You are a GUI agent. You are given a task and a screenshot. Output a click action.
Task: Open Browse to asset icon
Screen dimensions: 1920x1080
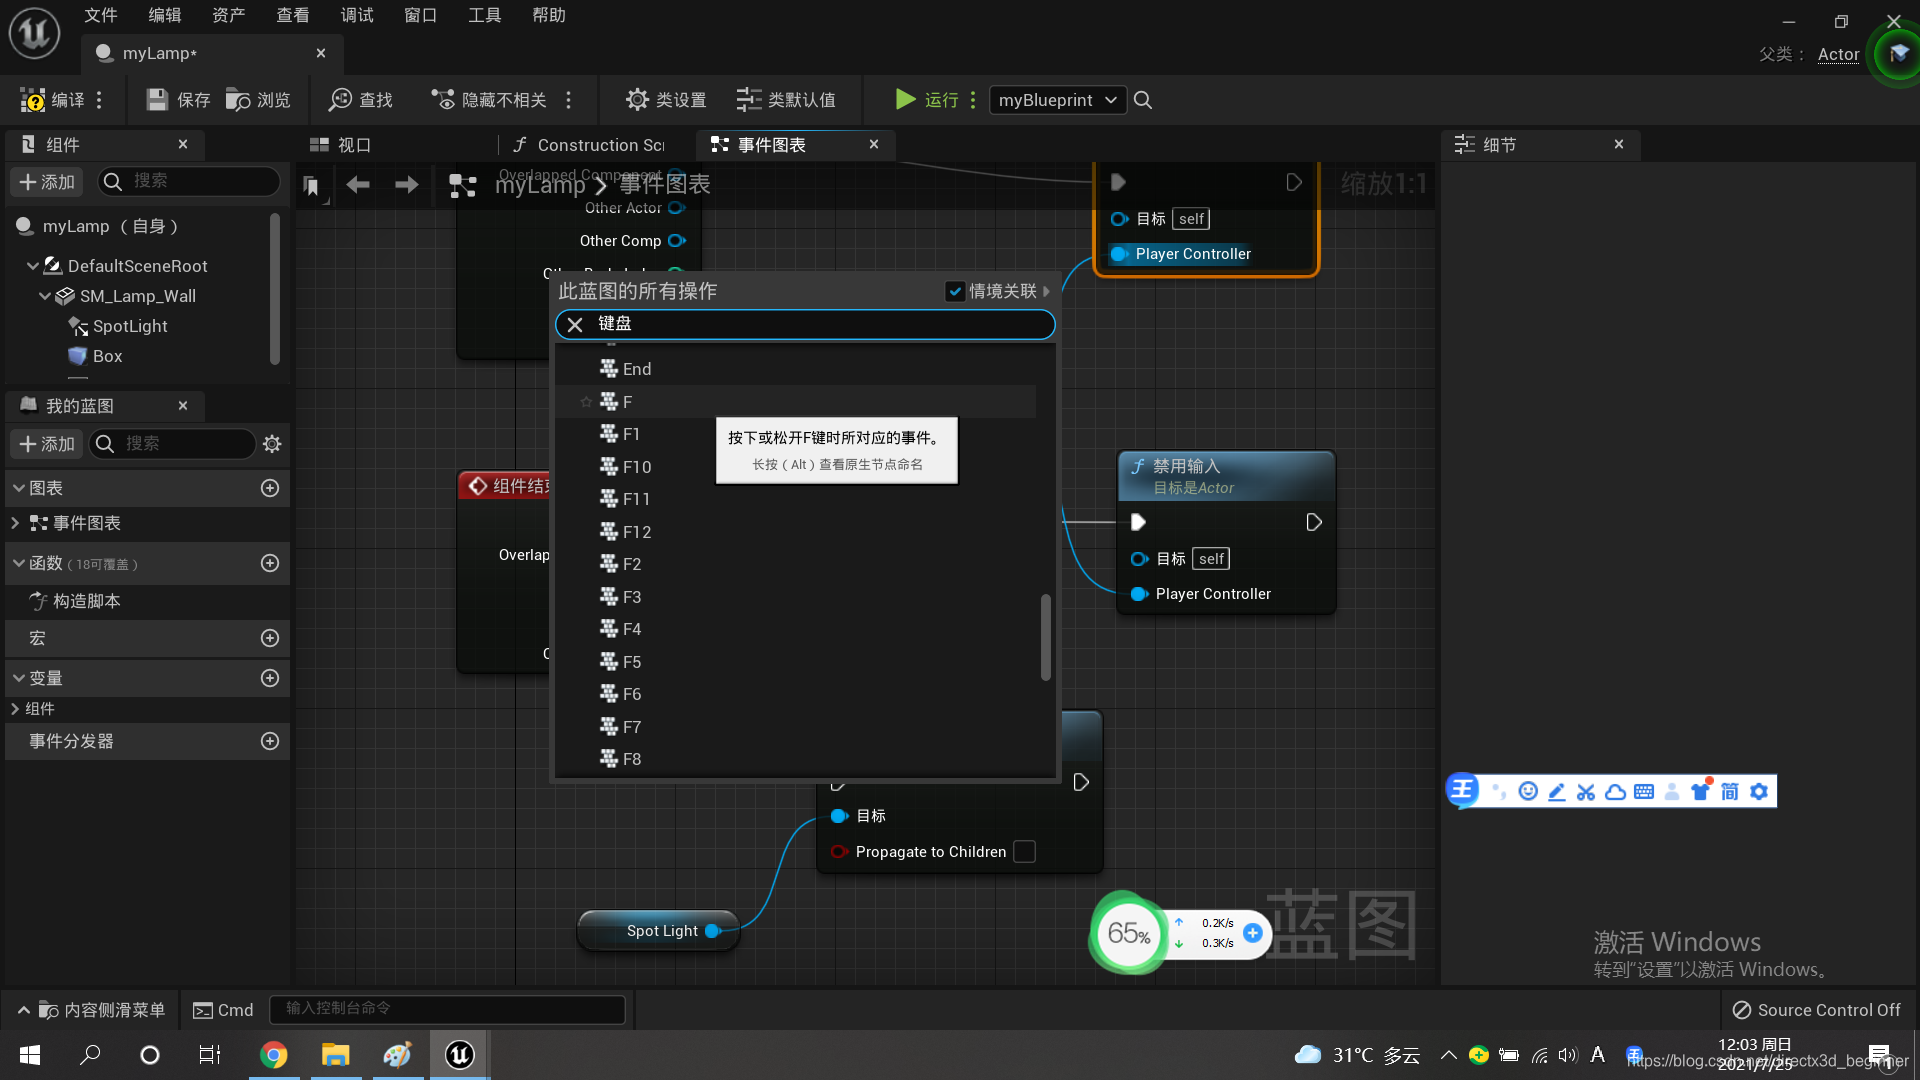click(x=238, y=100)
